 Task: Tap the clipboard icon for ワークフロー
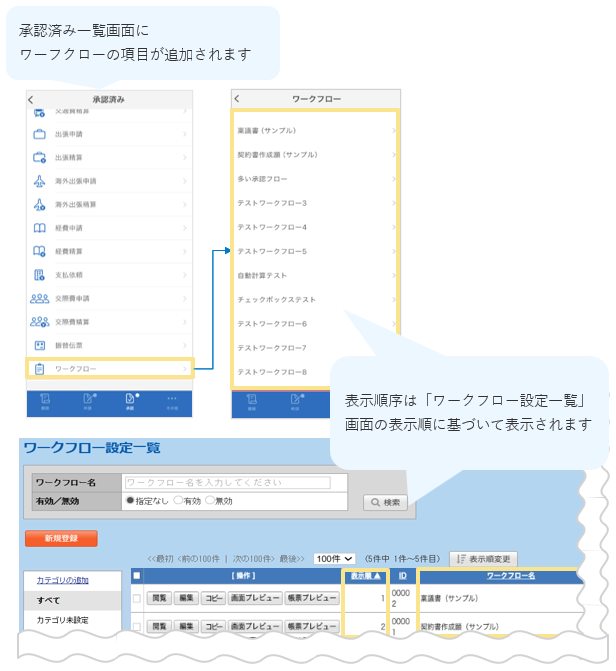tap(39, 369)
